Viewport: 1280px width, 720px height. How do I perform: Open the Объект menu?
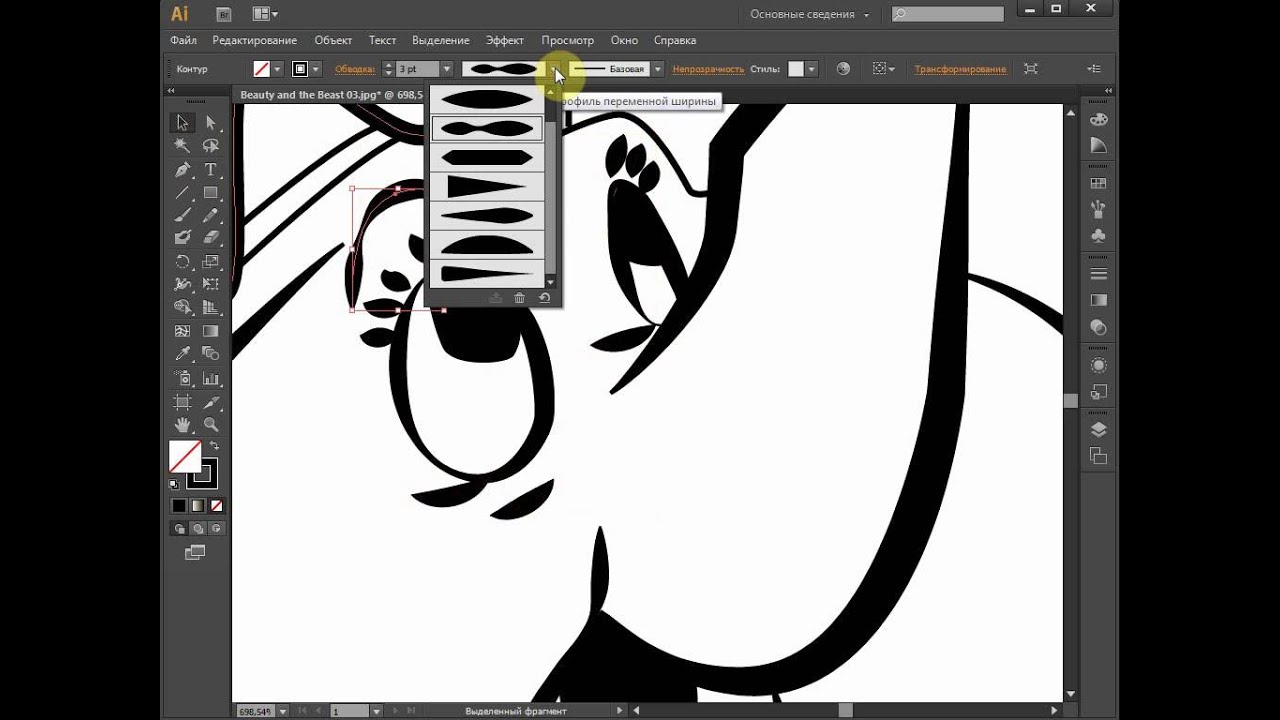tap(333, 40)
